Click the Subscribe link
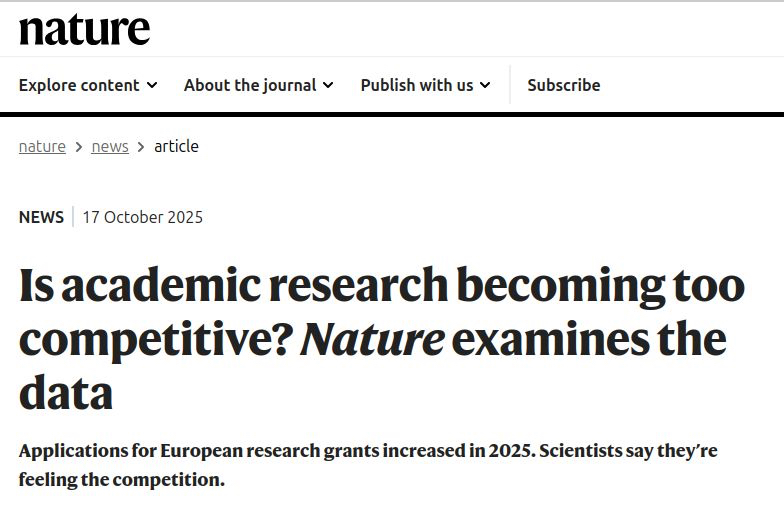784x506 pixels. point(564,85)
